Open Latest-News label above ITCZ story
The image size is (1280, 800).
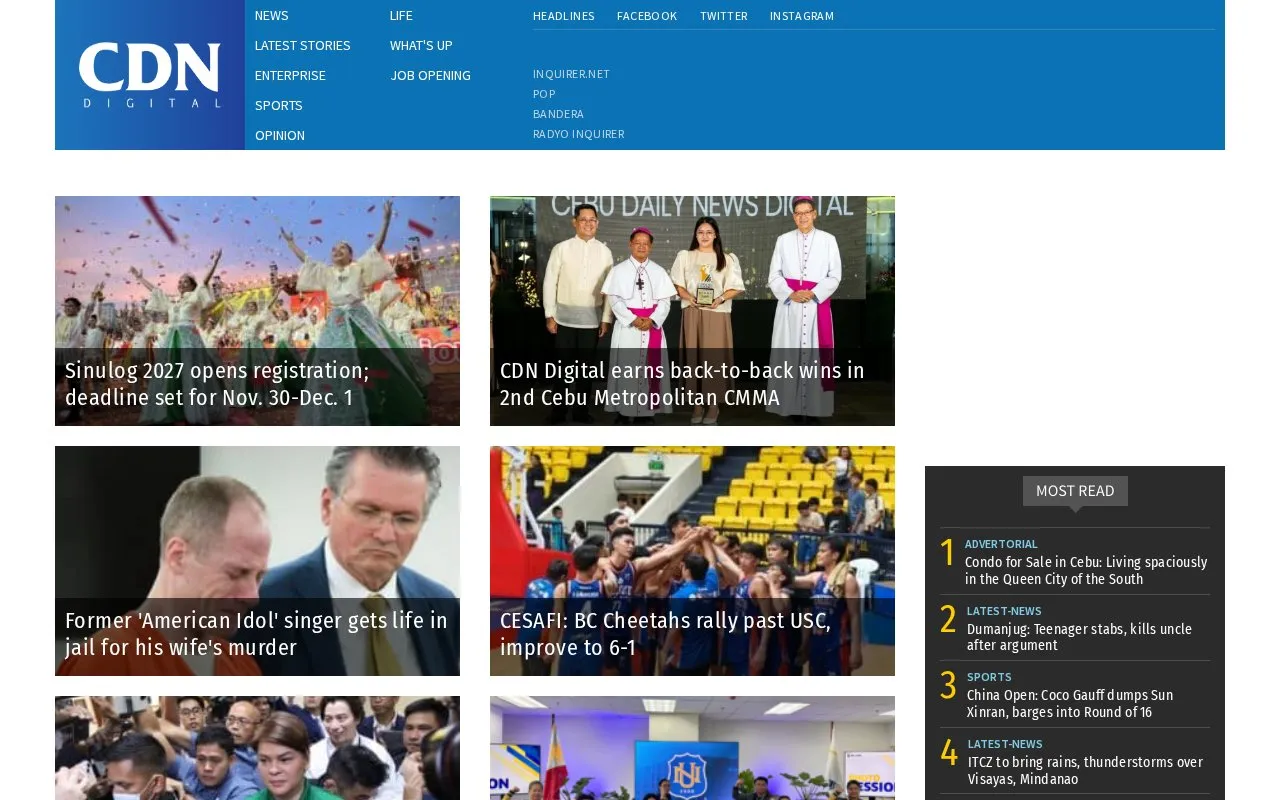tap(1005, 744)
